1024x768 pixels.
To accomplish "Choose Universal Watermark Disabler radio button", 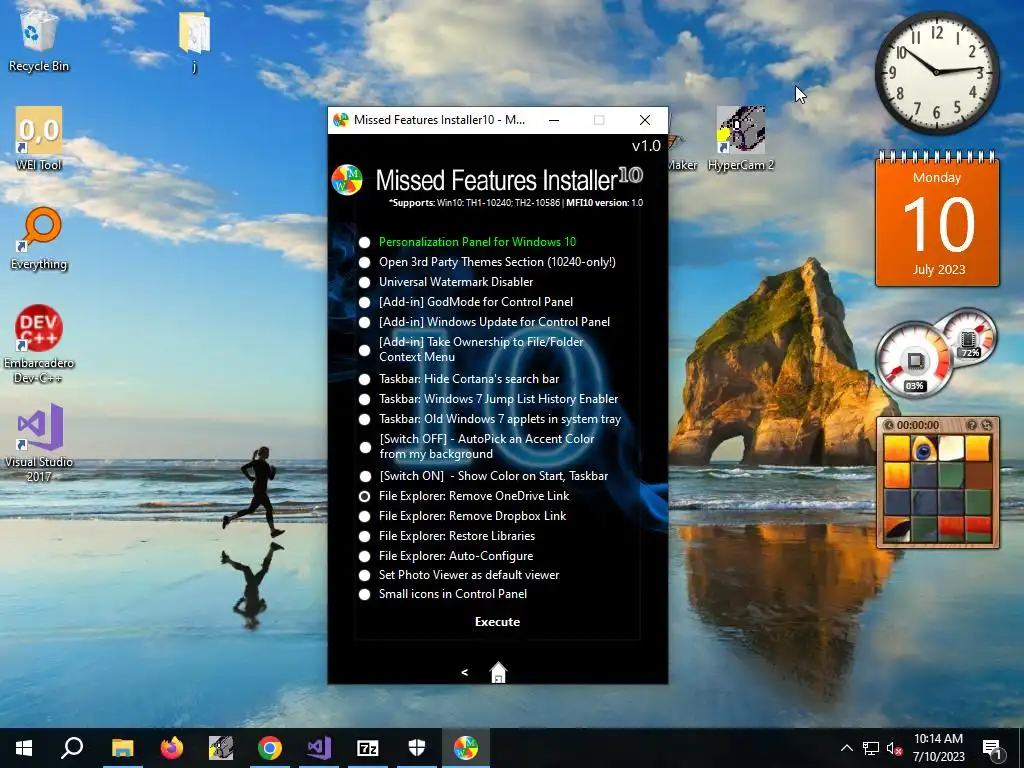I will [364, 283].
